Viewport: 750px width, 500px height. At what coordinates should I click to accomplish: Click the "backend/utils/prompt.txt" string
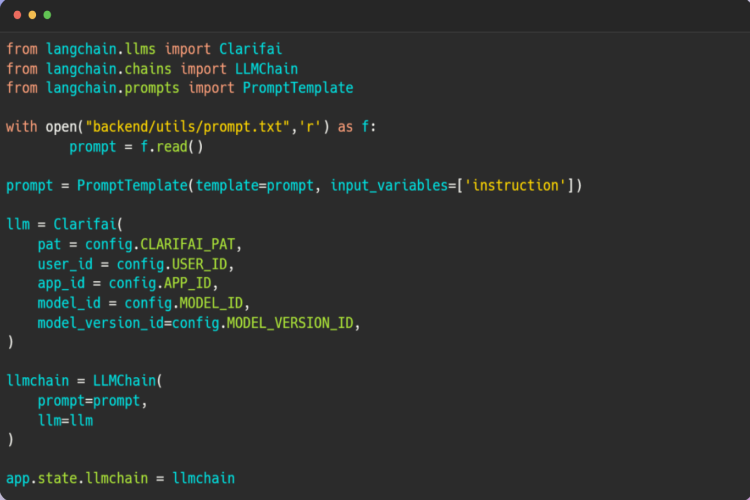(188, 127)
